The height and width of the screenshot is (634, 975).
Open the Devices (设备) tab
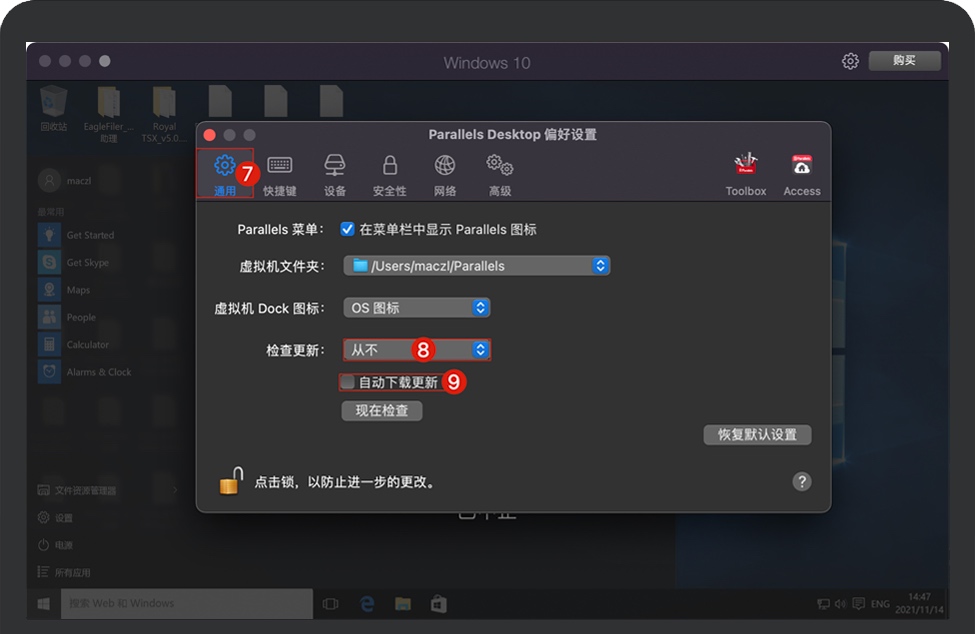[x=335, y=175]
